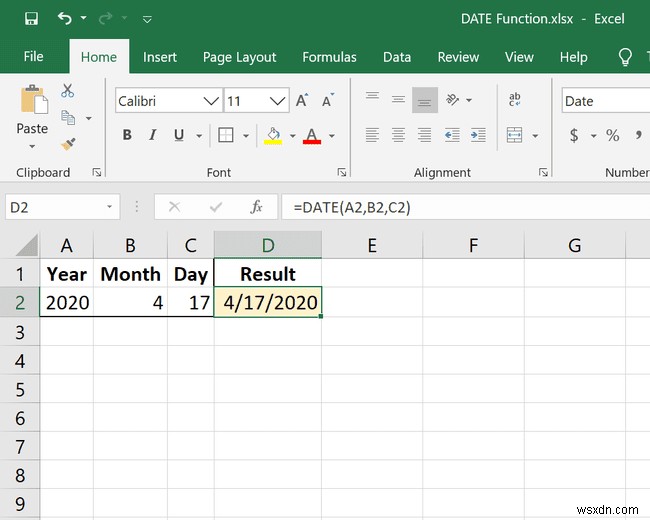The height and width of the screenshot is (520, 650).
Task: Select cell showing 4/17/2020
Action: (268, 302)
